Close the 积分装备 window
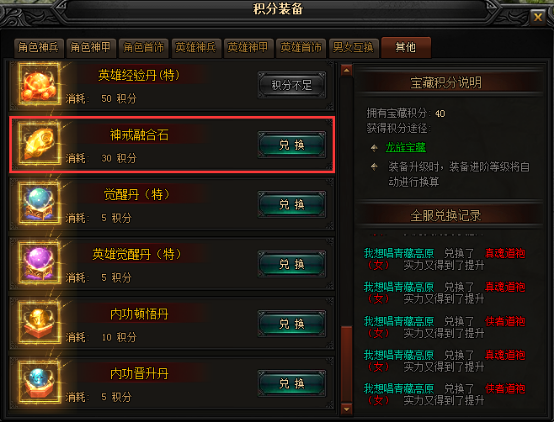The width and height of the screenshot is (554, 423). 538,17
